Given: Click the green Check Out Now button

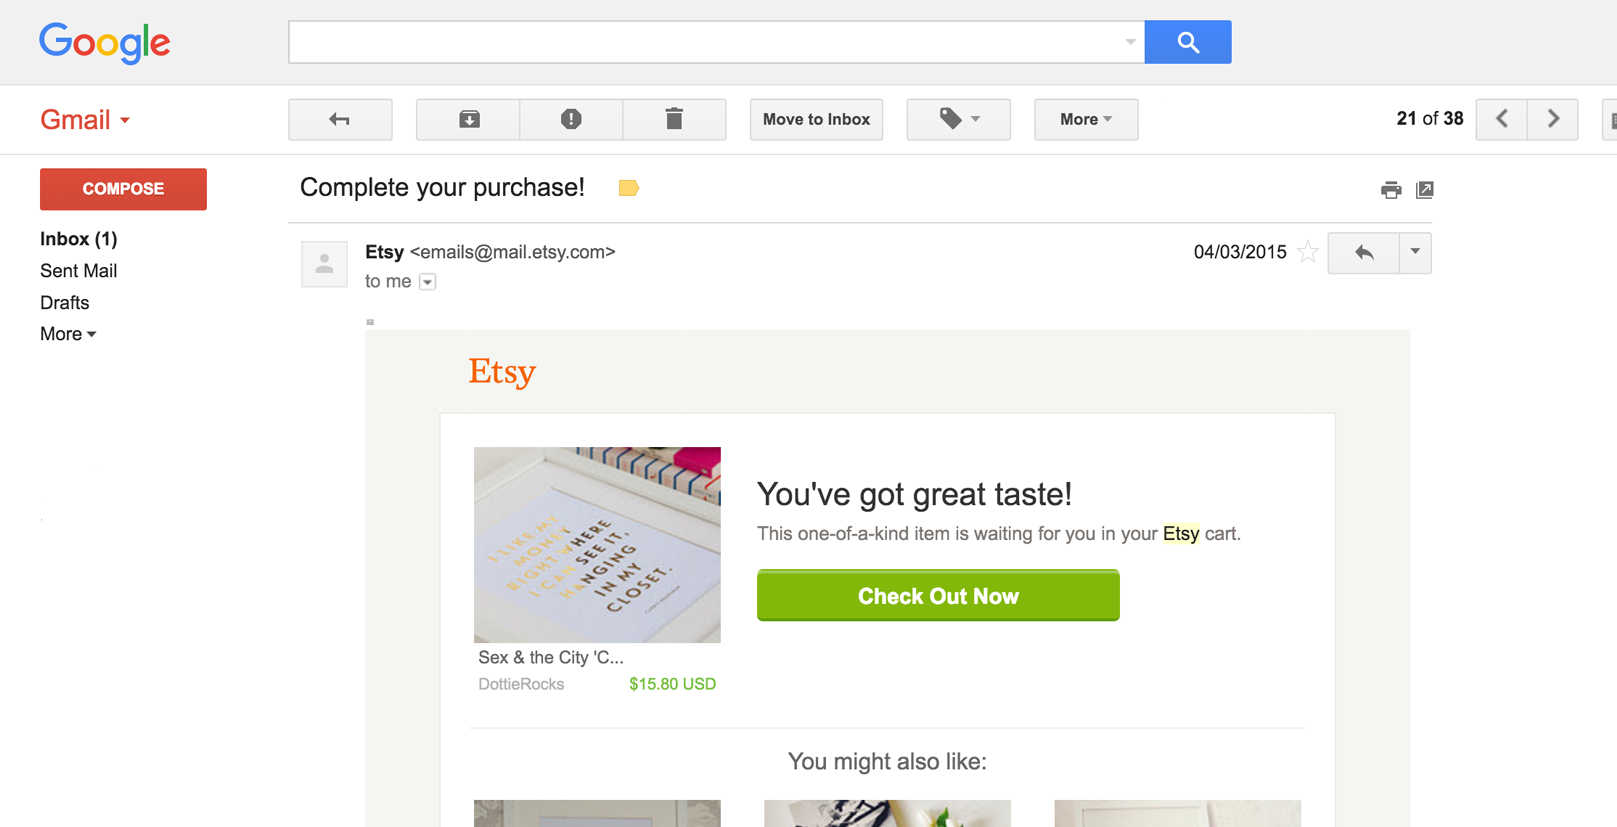Looking at the screenshot, I should click(x=938, y=596).
